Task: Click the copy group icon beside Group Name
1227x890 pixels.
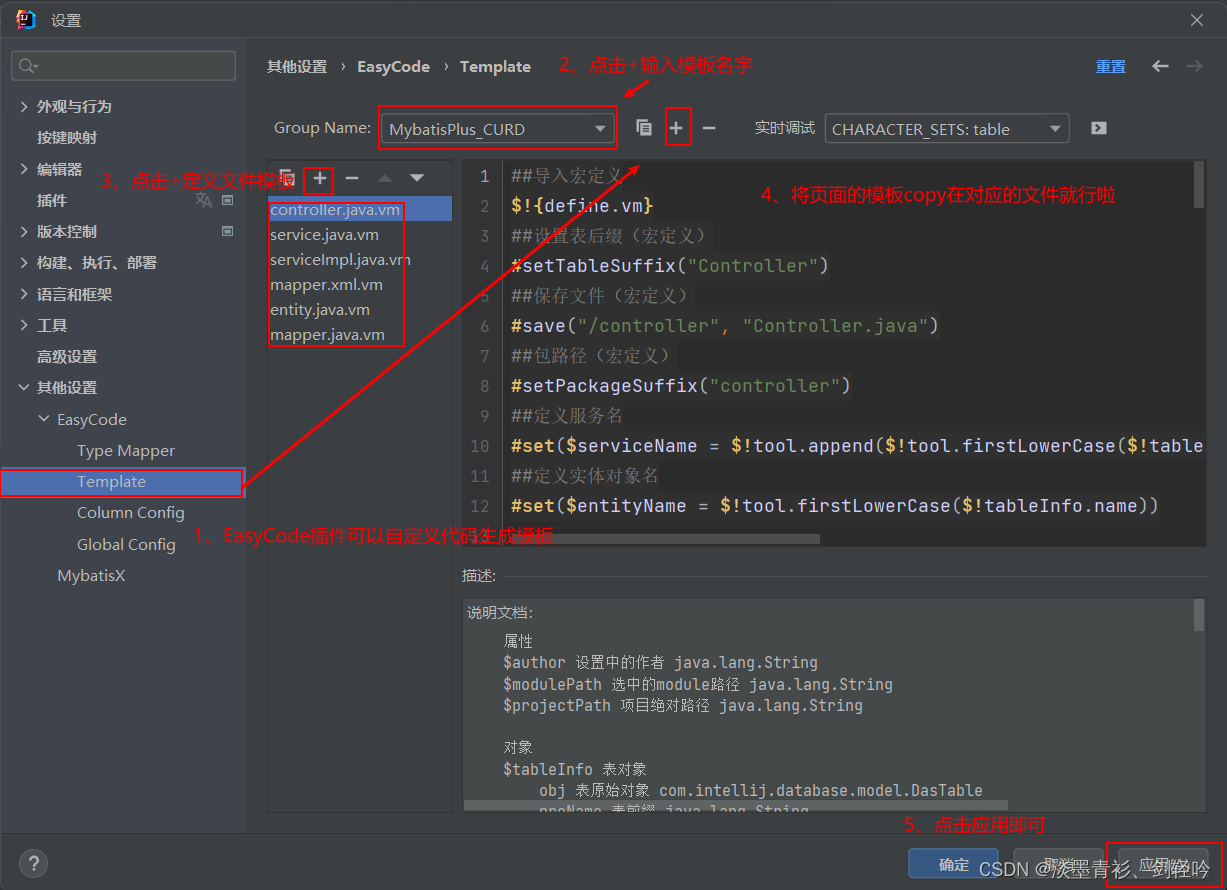Action: click(644, 128)
